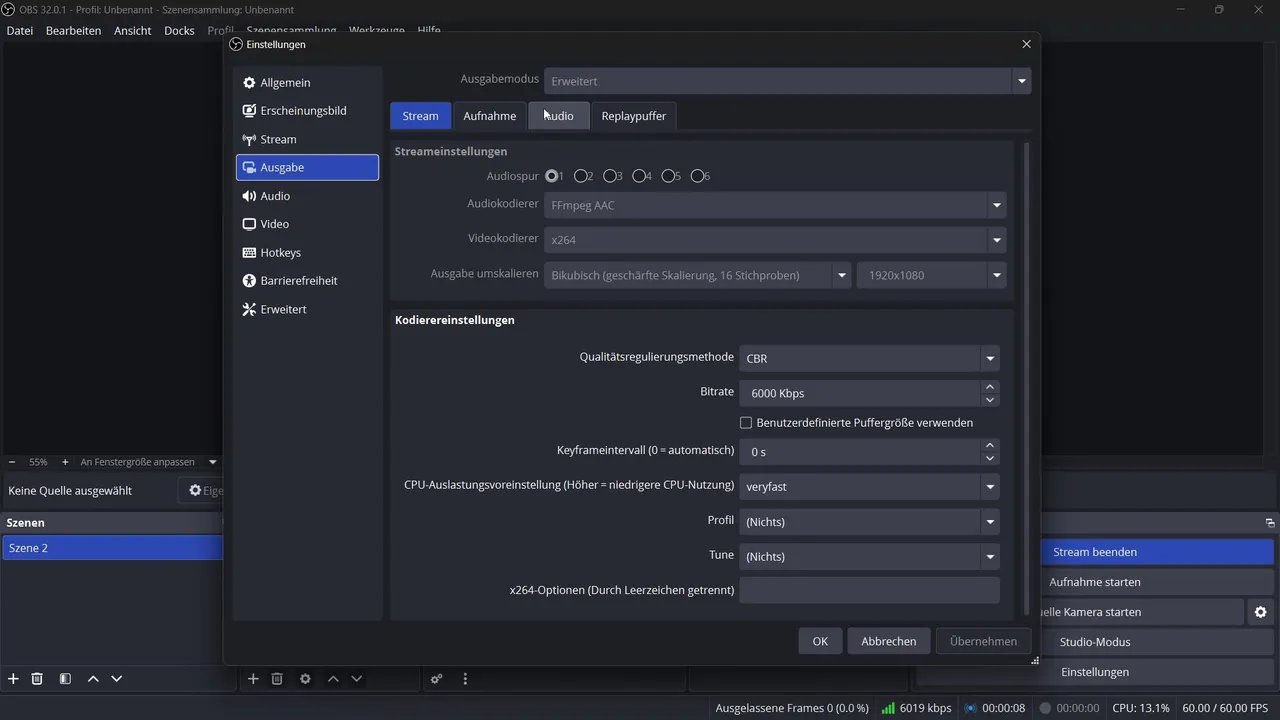This screenshot has height=720, width=1280.
Task: Move scene down with arrow icon
Action: [x=117, y=679]
